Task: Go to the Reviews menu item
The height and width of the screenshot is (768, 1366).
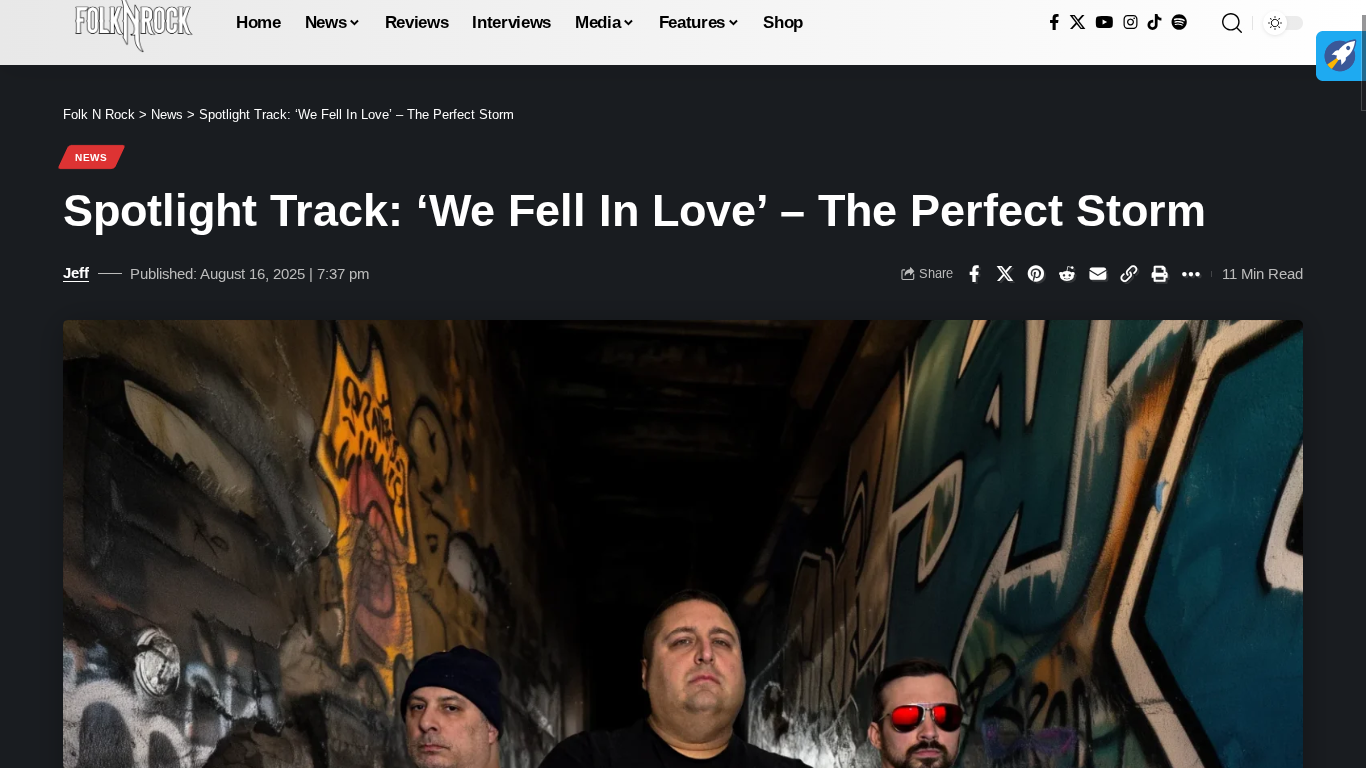Action: [416, 22]
